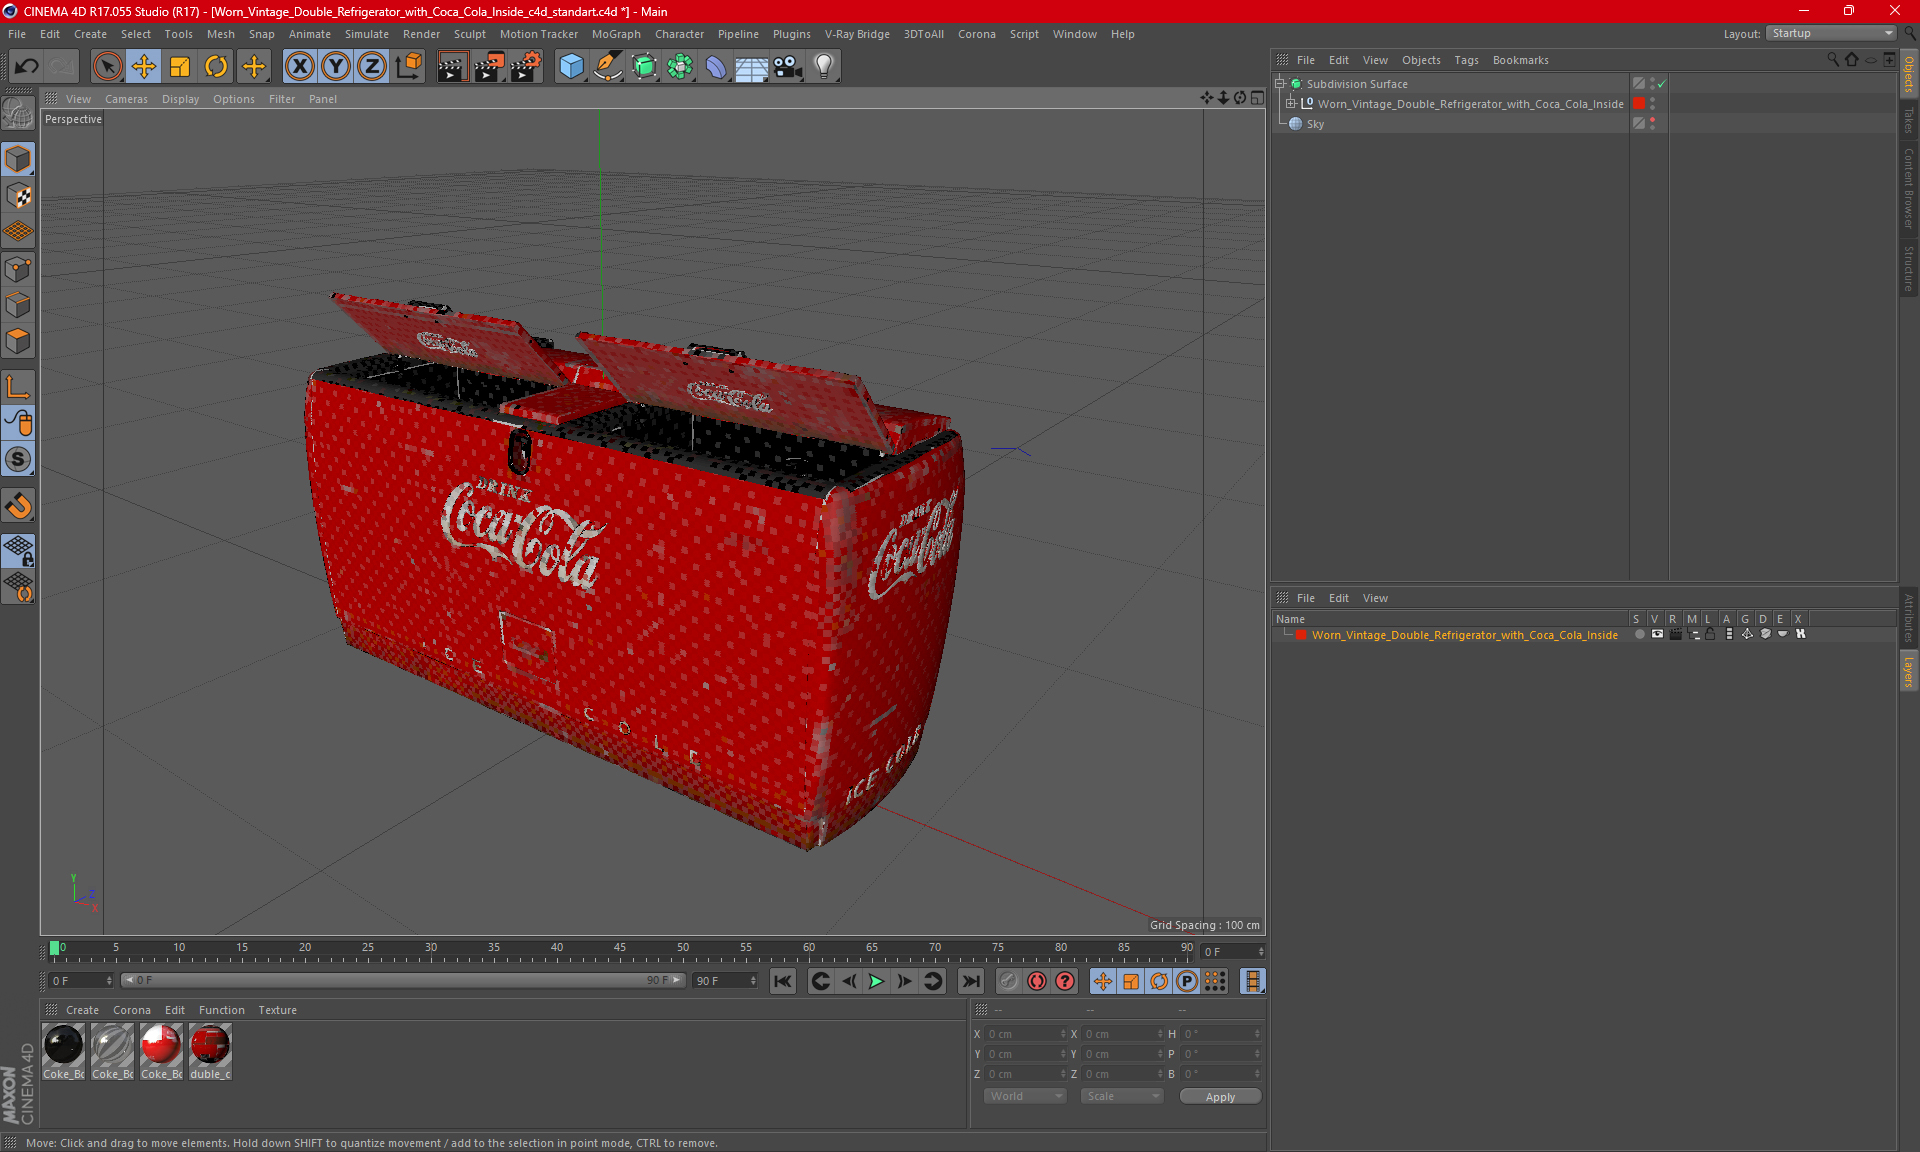
Task: Toggle X axis lock
Action: click(299, 67)
